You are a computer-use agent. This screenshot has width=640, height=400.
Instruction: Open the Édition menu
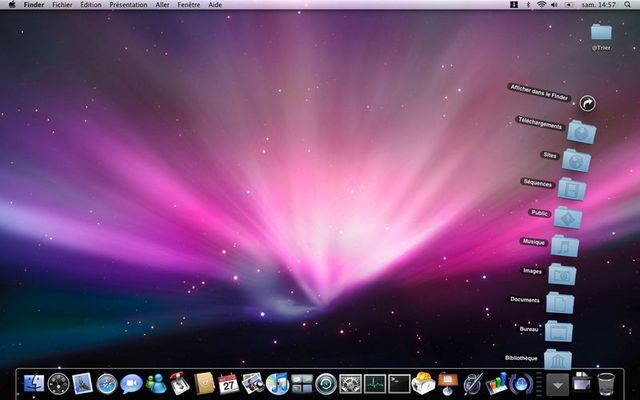point(91,5)
